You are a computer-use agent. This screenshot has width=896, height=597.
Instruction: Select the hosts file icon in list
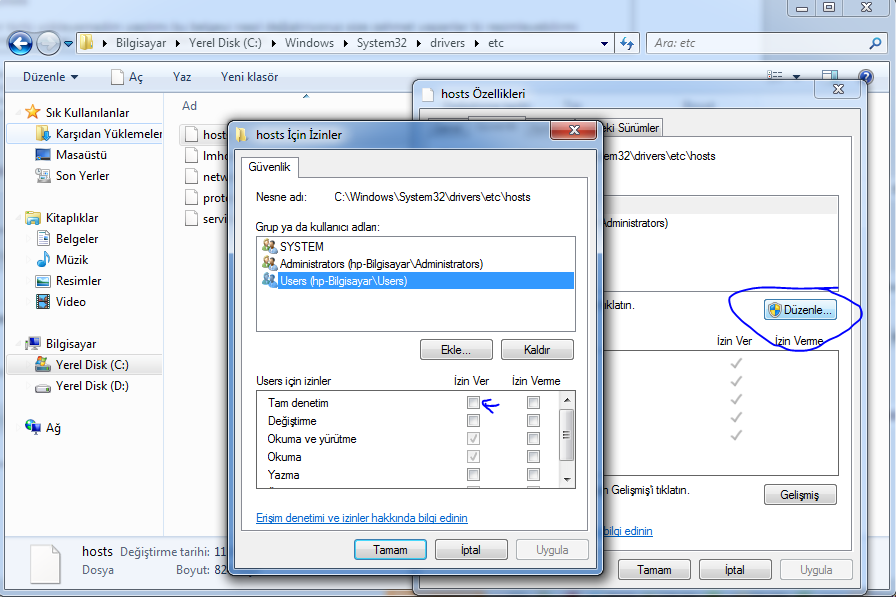[x=192, y=134]
